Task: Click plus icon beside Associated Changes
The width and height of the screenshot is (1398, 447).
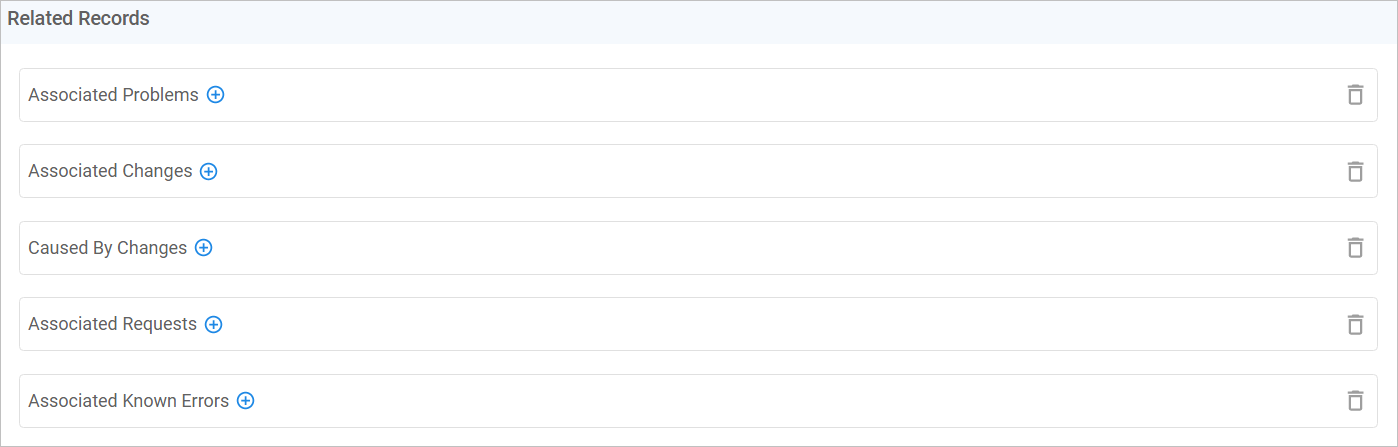Action: tap(208, 171)
